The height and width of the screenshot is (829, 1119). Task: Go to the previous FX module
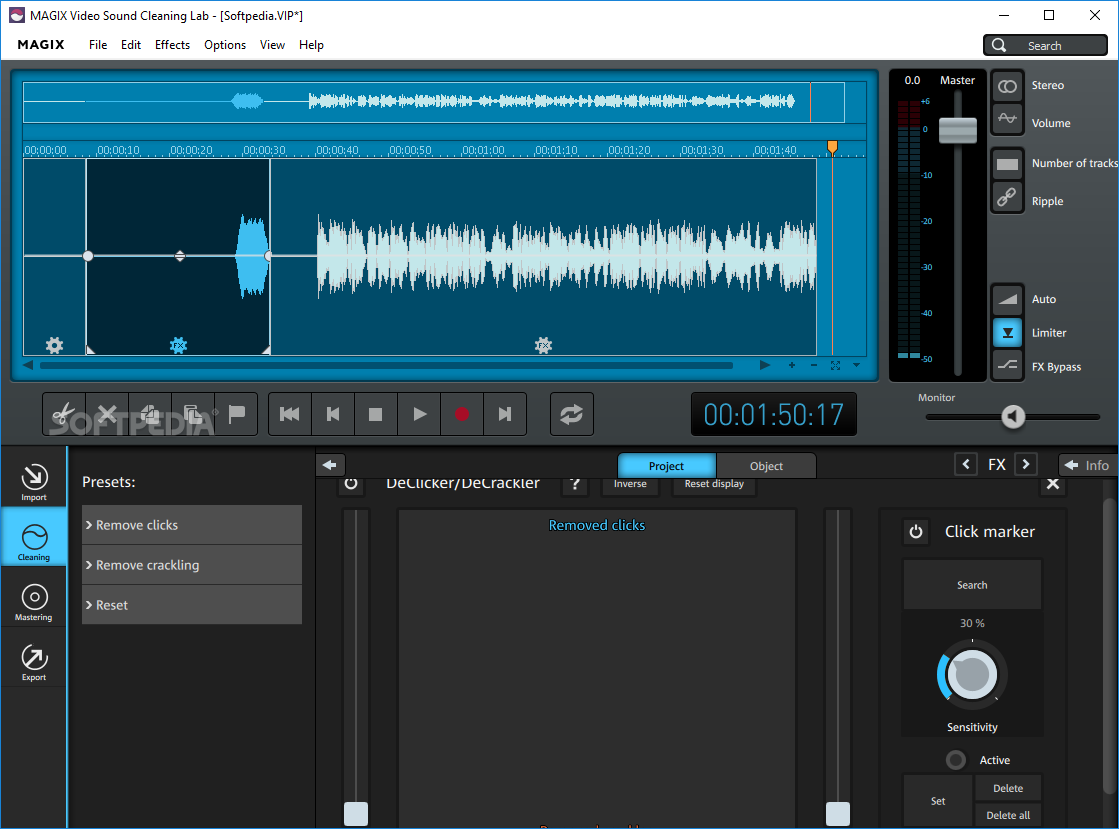pyautogui.click(x=966, y=464)
